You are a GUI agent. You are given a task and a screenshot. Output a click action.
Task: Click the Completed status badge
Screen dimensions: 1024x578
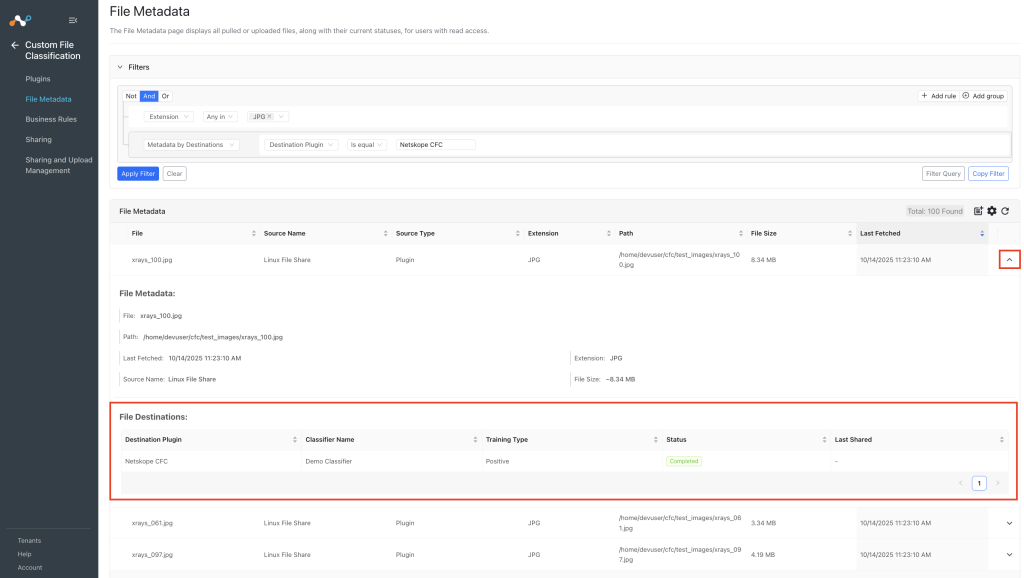(684, 461)
